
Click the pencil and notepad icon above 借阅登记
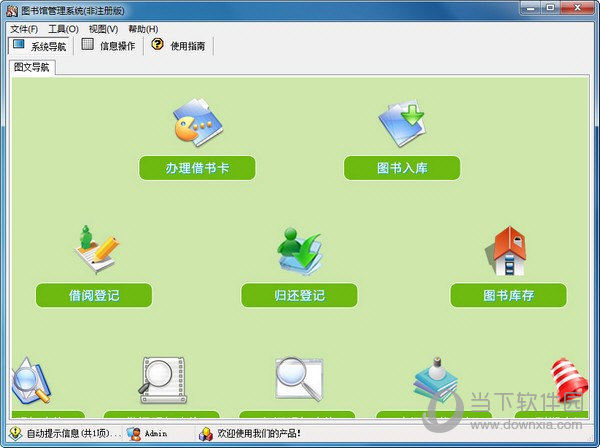[x=96, y=249]
